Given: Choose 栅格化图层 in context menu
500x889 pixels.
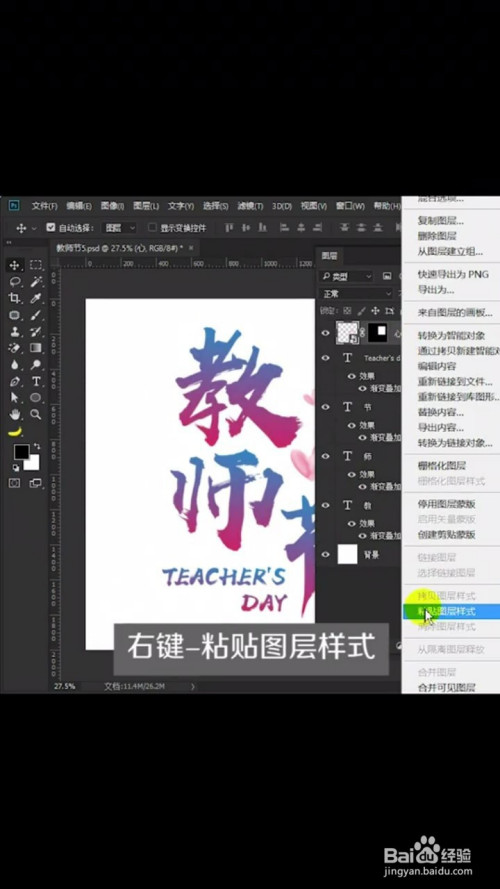Looking at the screenshot, I should 442,465.
